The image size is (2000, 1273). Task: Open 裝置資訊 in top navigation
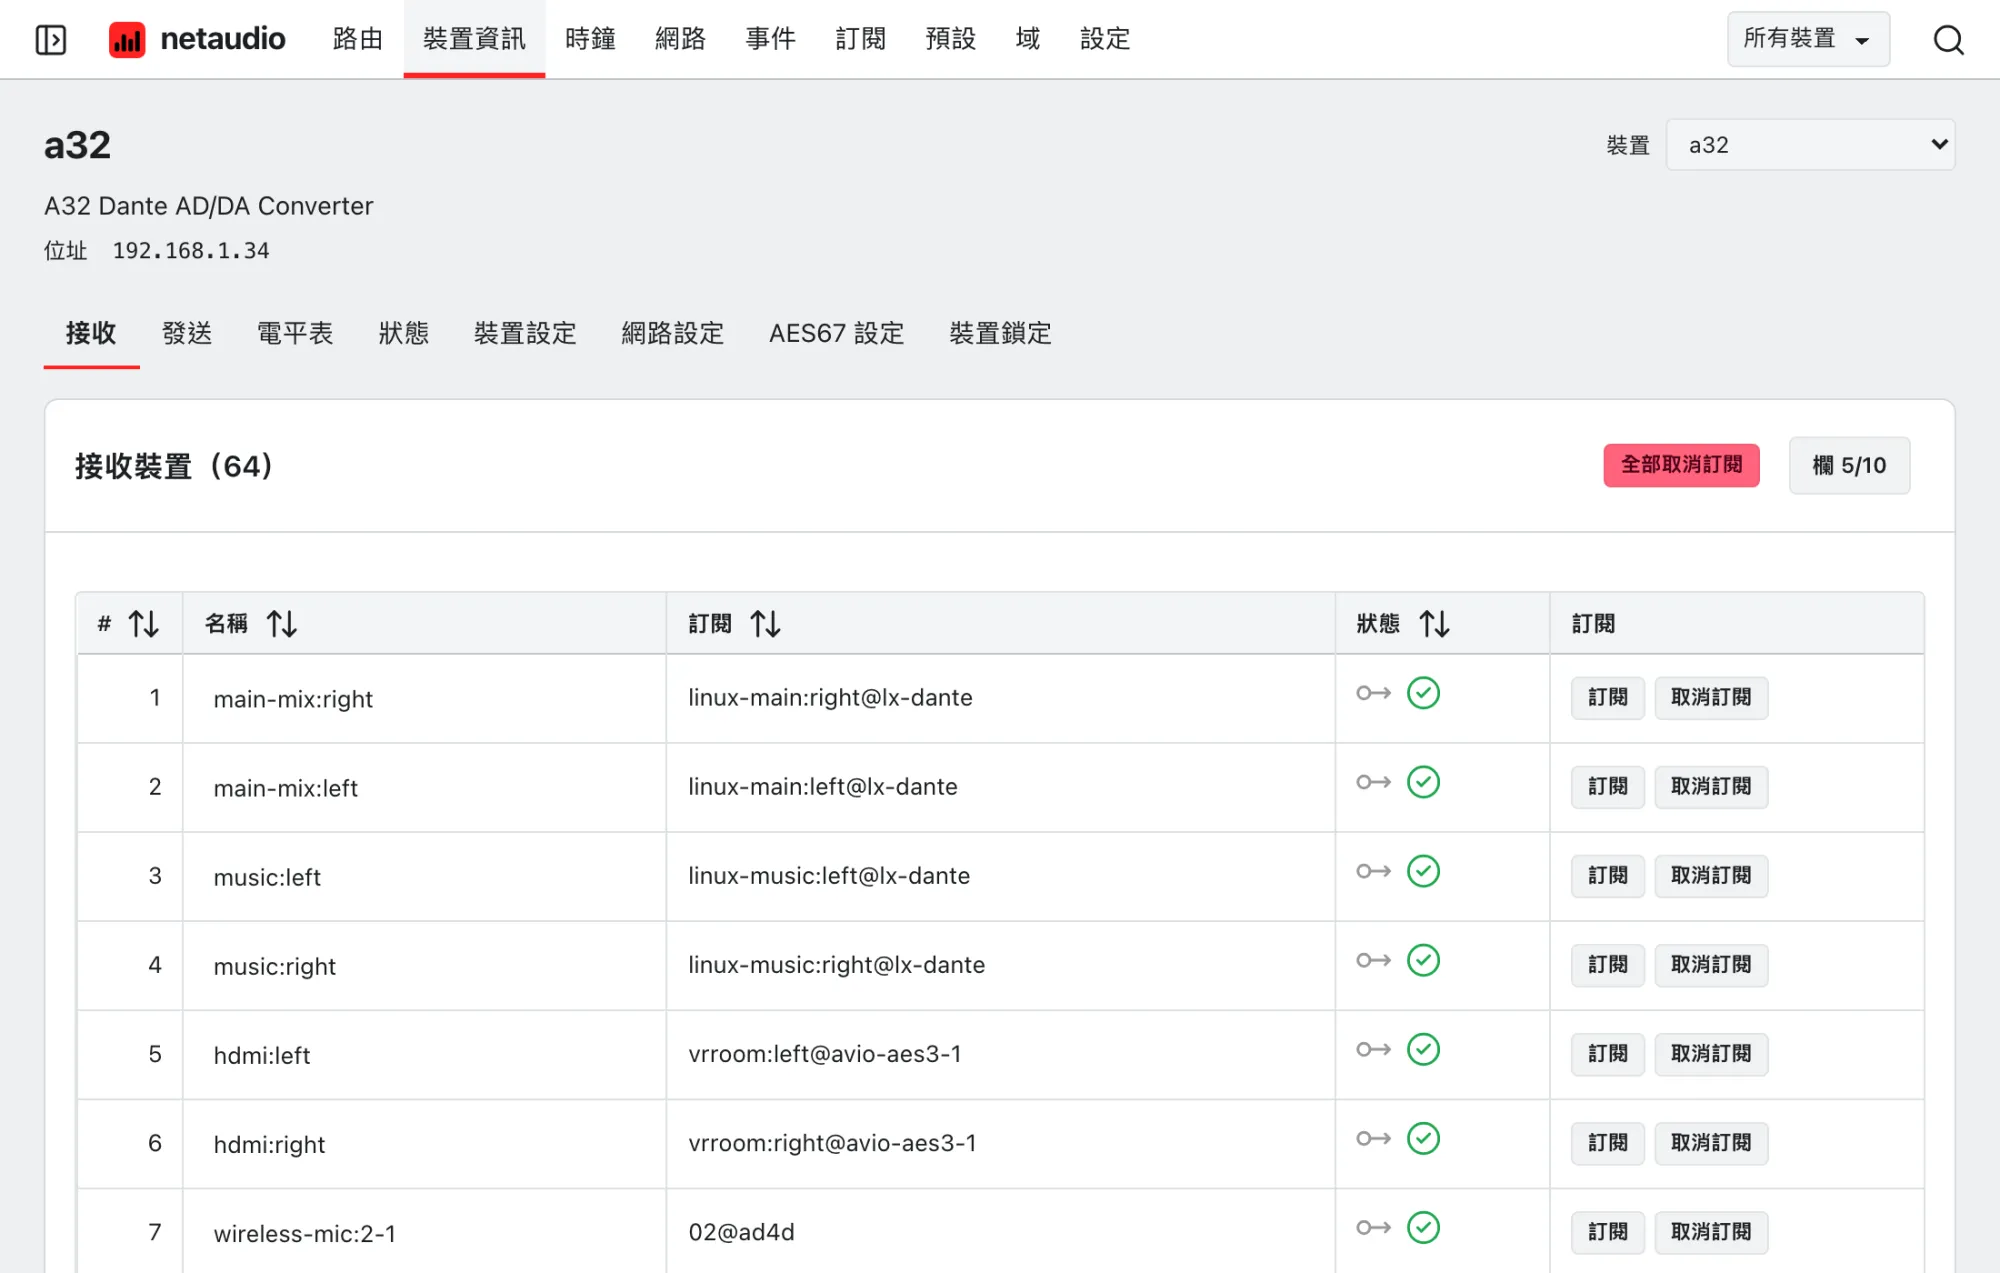coord(474,39)
